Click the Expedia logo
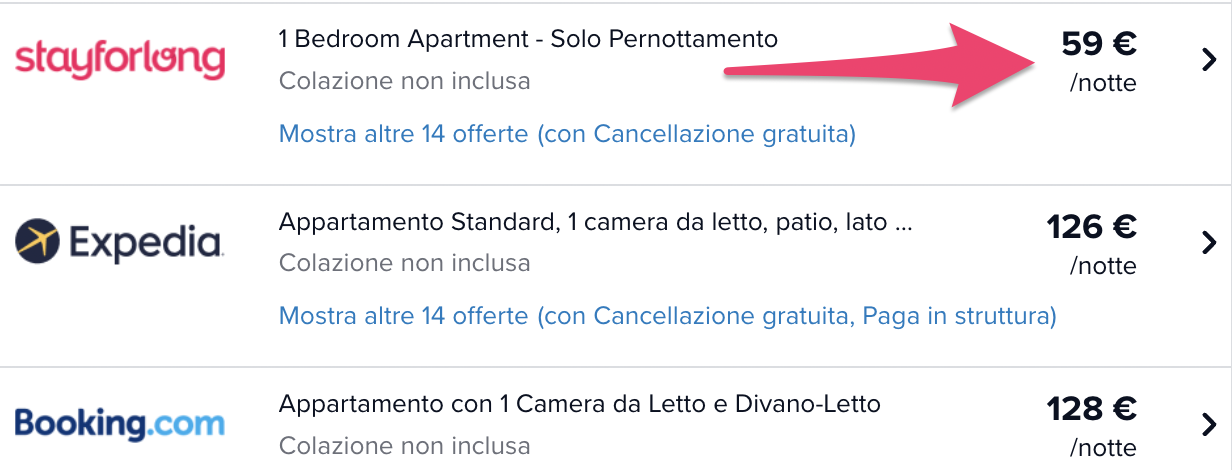The image size is (1232, 470). pos(119,242)
